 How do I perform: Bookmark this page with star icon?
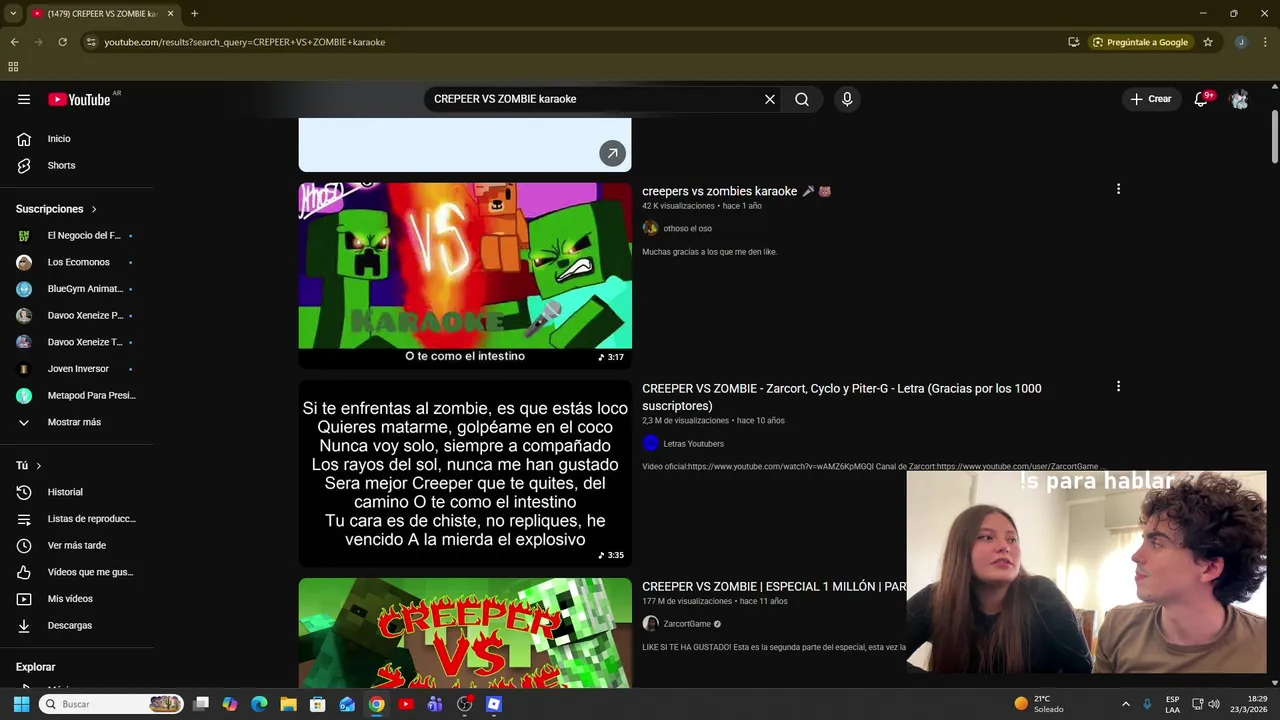[1208, 42]
